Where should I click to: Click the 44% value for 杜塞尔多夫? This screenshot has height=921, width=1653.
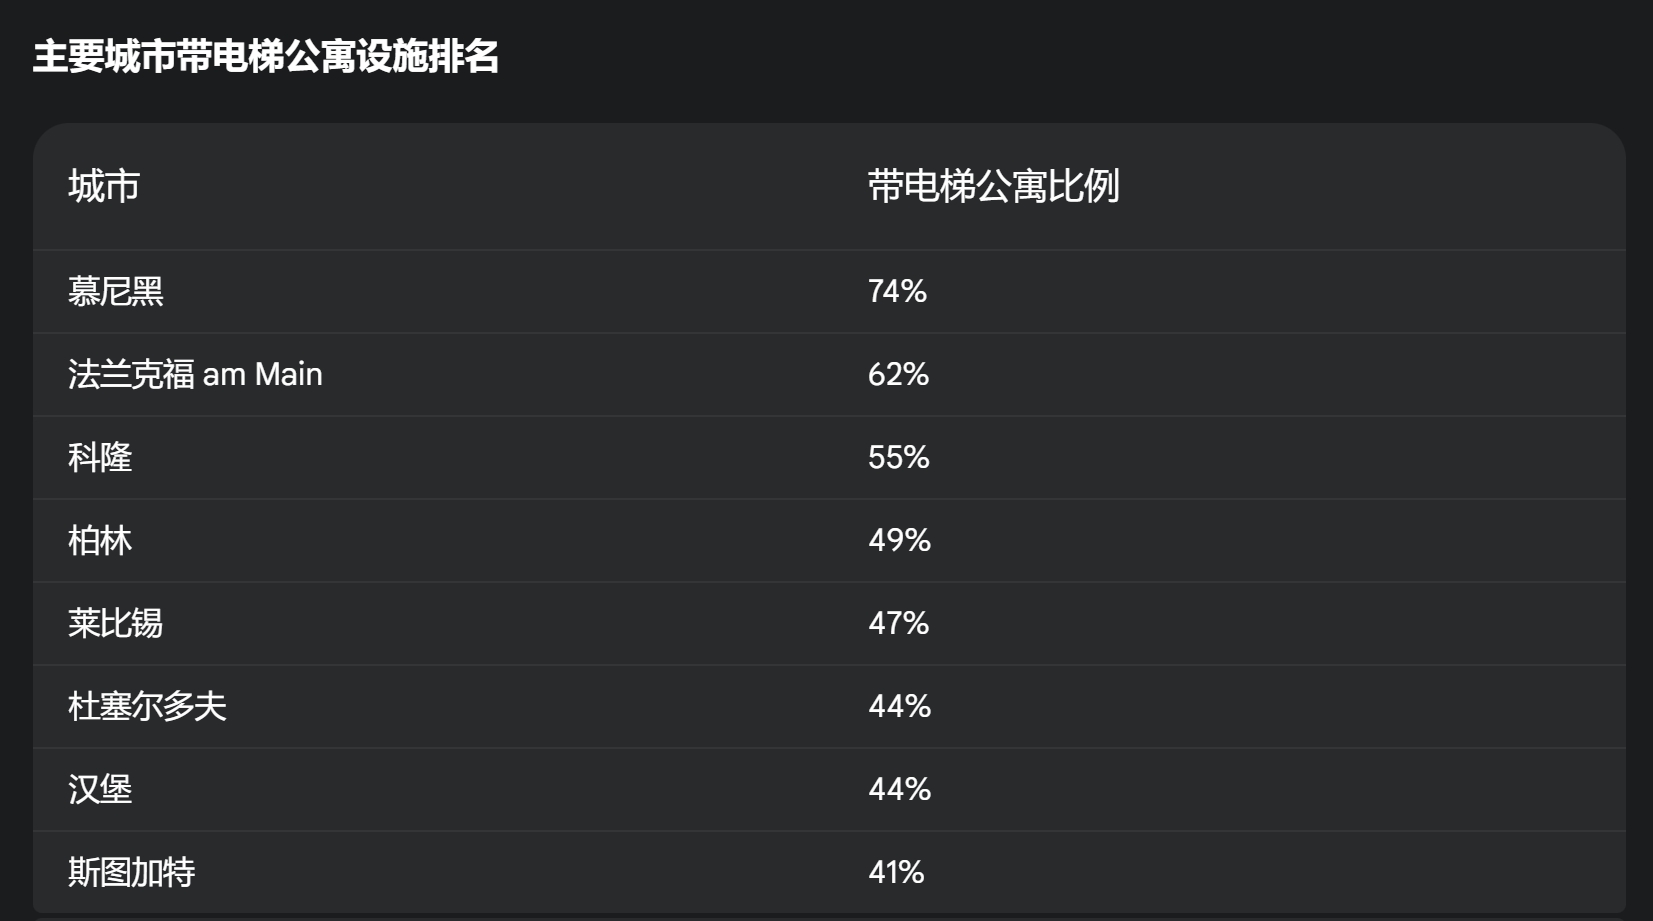click(899, 706)
